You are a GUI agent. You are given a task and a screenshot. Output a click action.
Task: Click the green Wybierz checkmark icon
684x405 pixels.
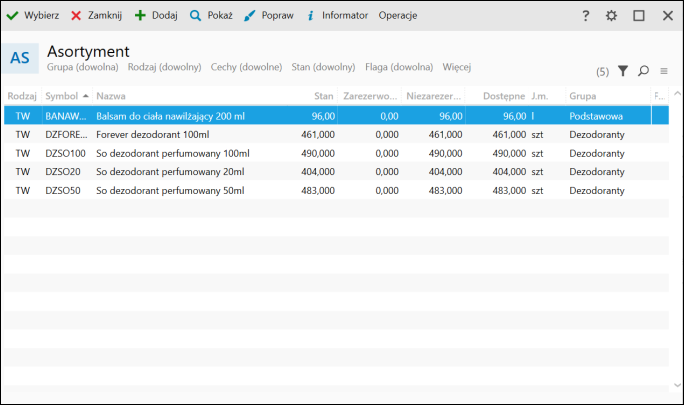tap(13, 16)
